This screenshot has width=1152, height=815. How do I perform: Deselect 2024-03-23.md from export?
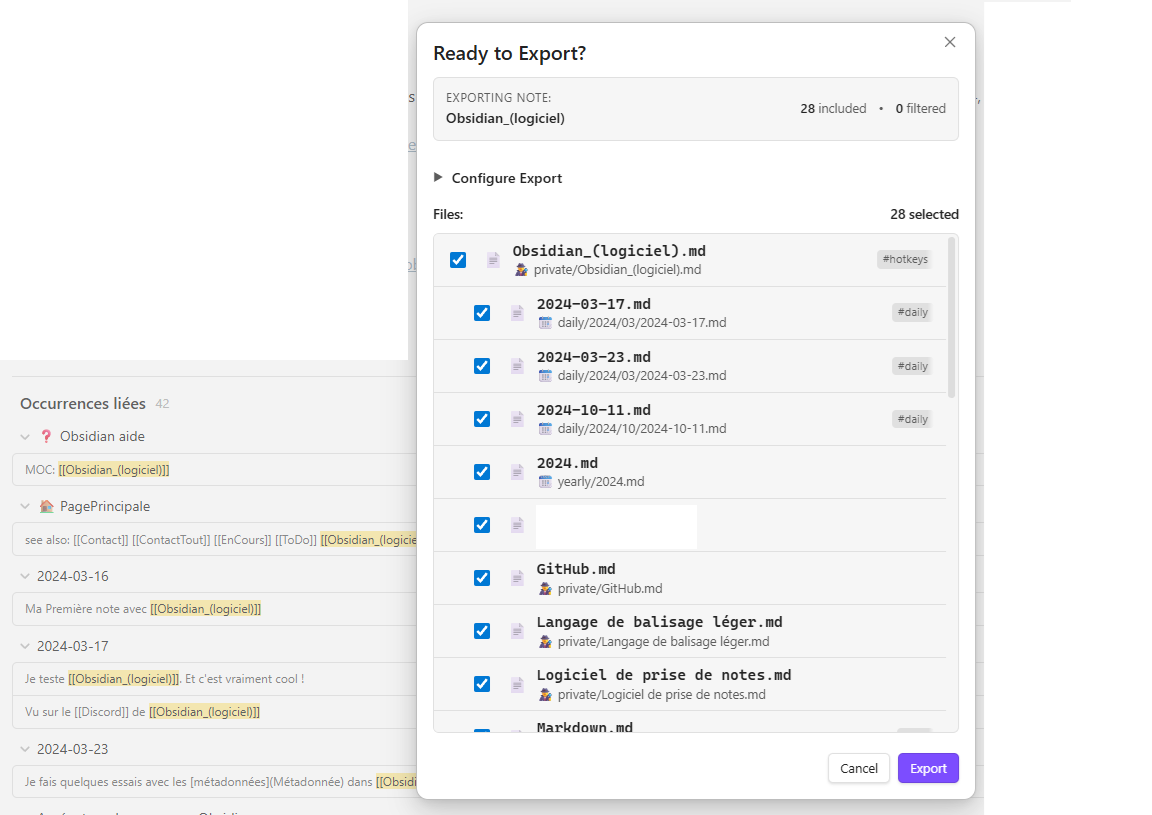[482, 366]
